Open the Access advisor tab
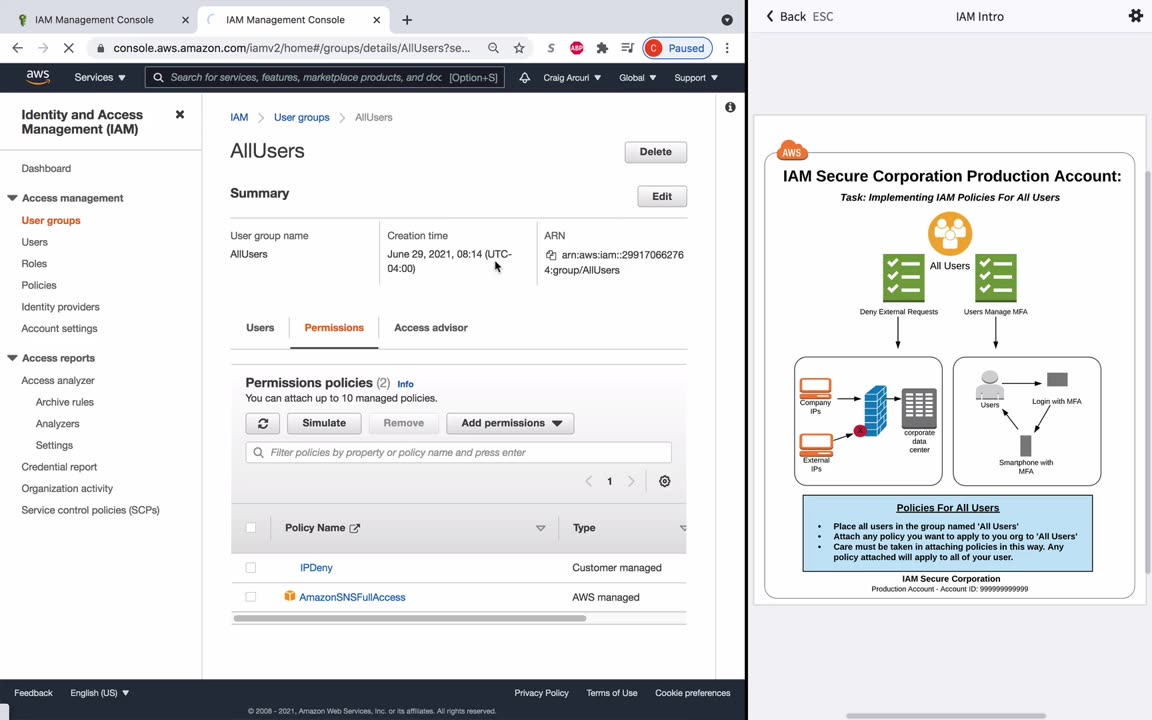Viewport: 1152px width, 720px height. coord(430,328)
